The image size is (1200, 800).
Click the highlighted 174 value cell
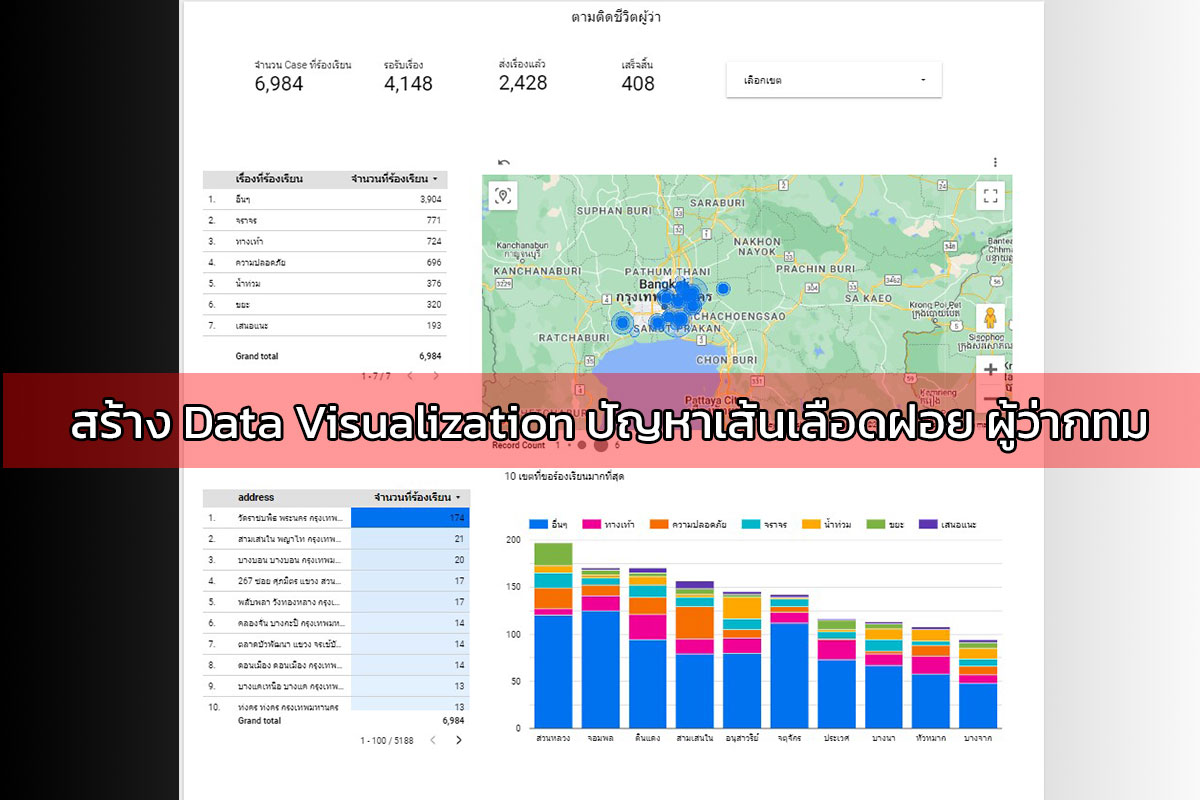click(x=410, y=518)
